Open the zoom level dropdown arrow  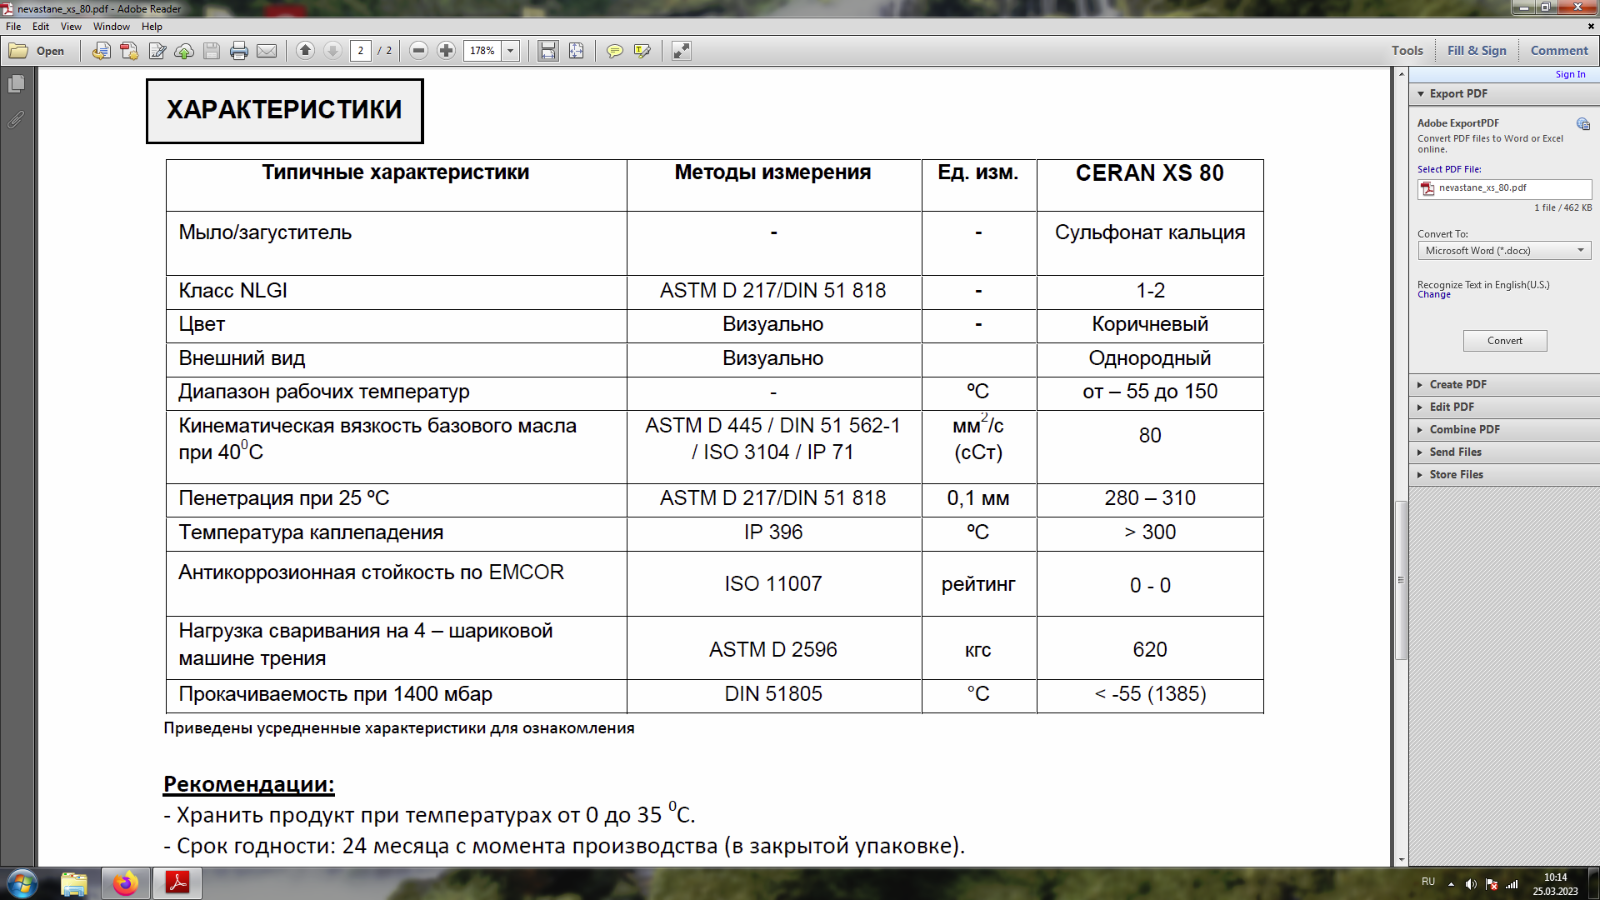(x=511, y=51)
